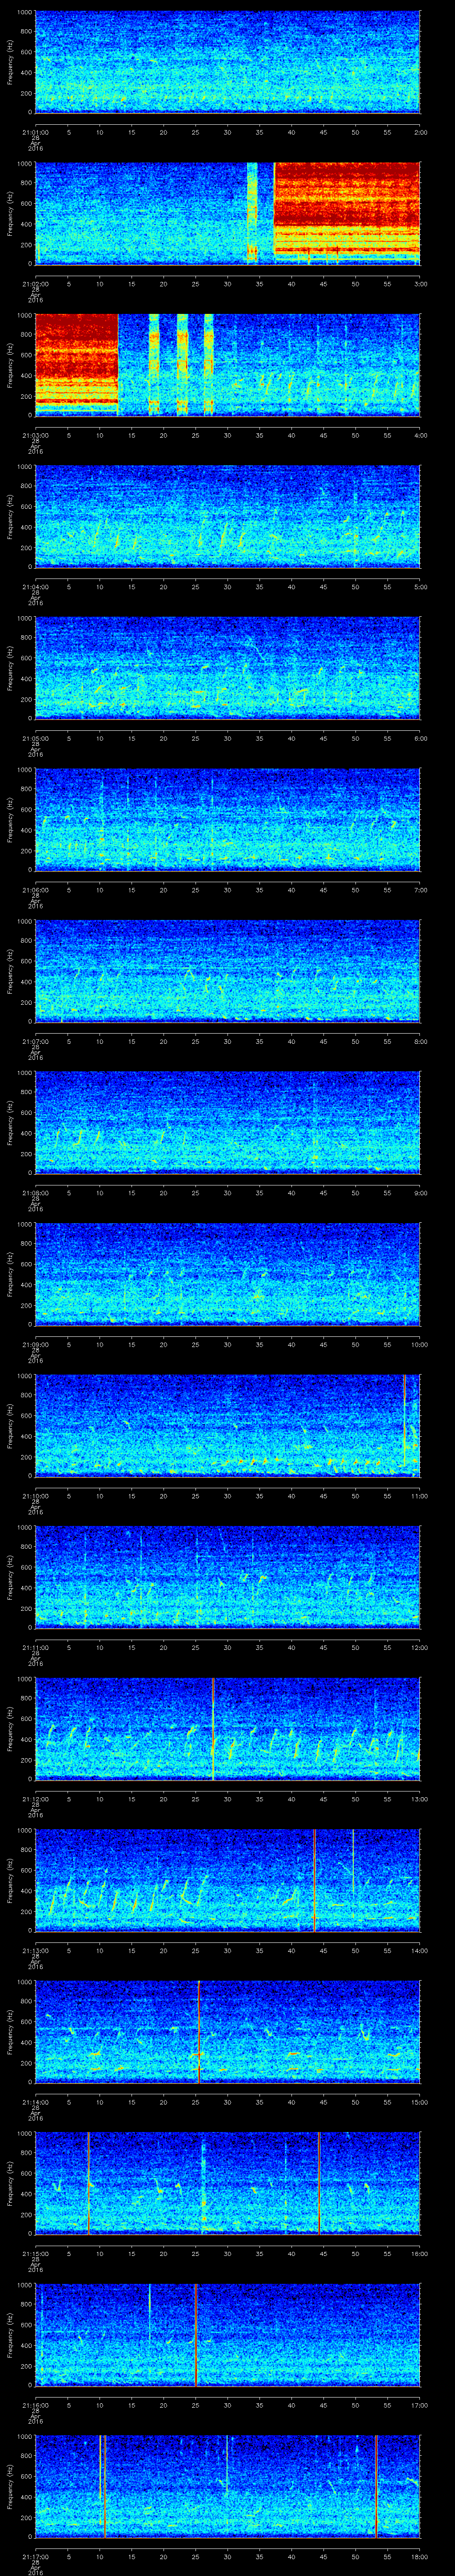
Task: Click the 6:00 end time label
Action: (420, 739)
